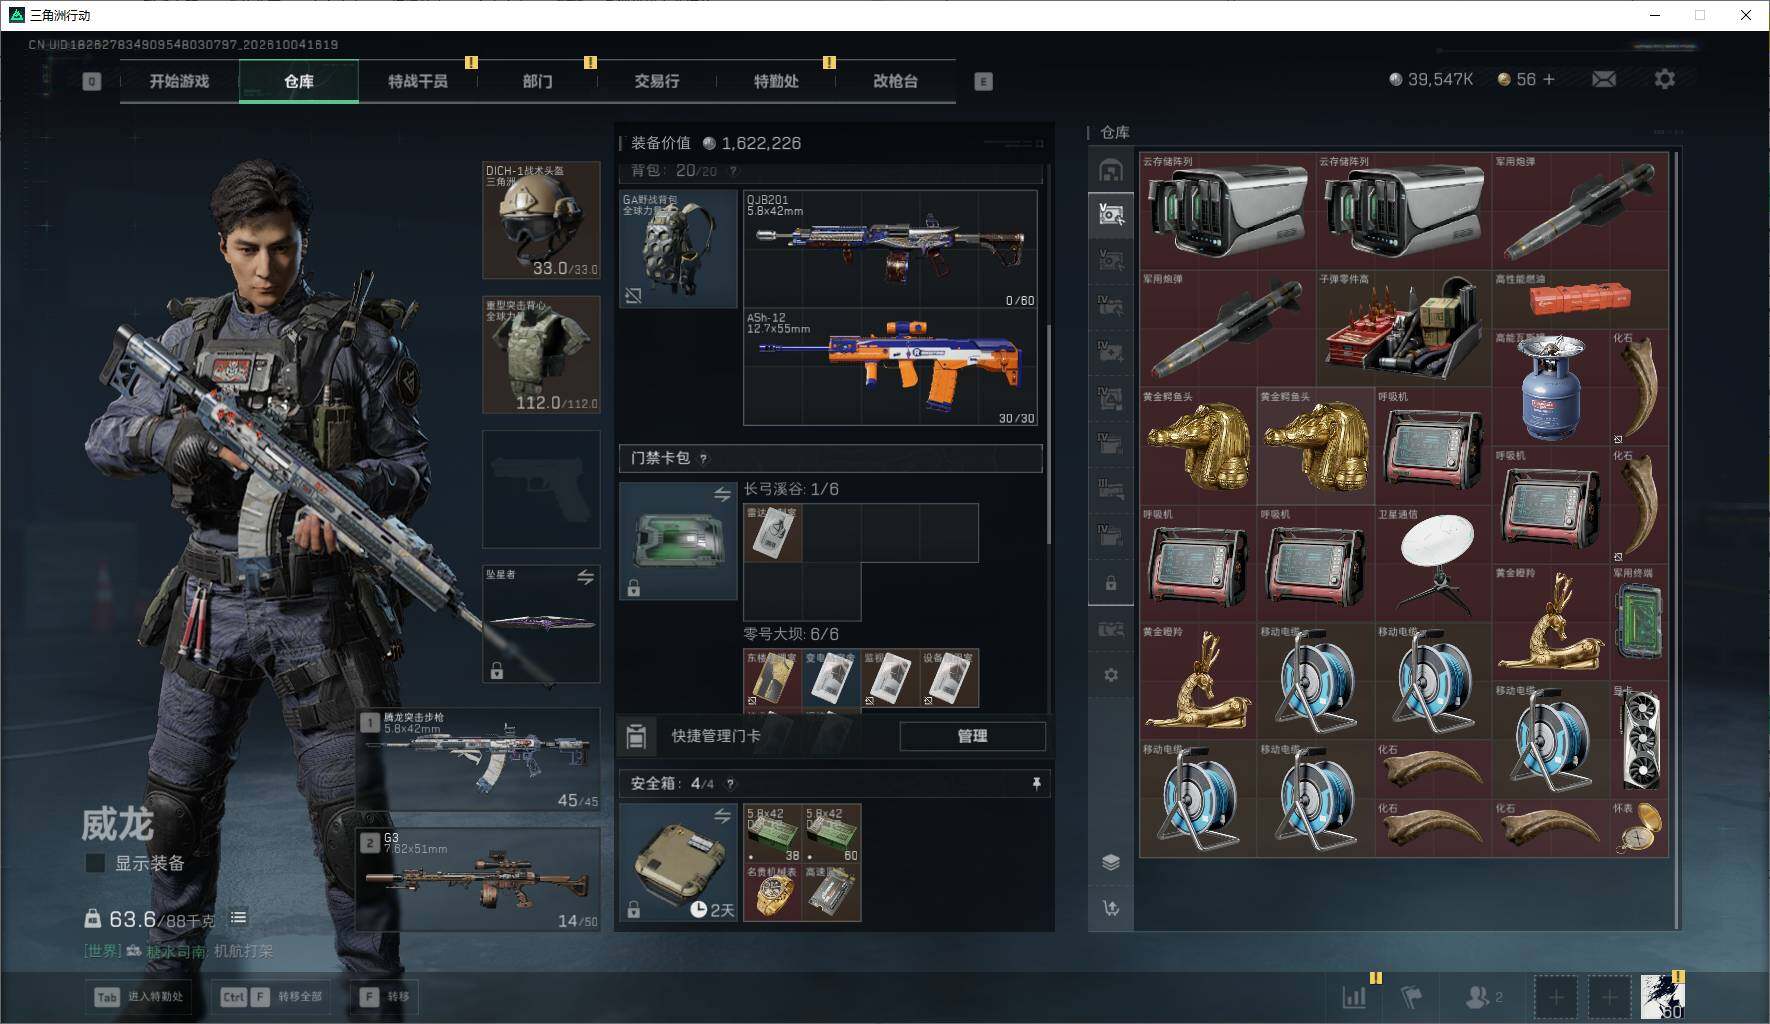Open the 改枪台 tab
This screenshot has width=1770, height=1024.
click(x=895, y=81)
